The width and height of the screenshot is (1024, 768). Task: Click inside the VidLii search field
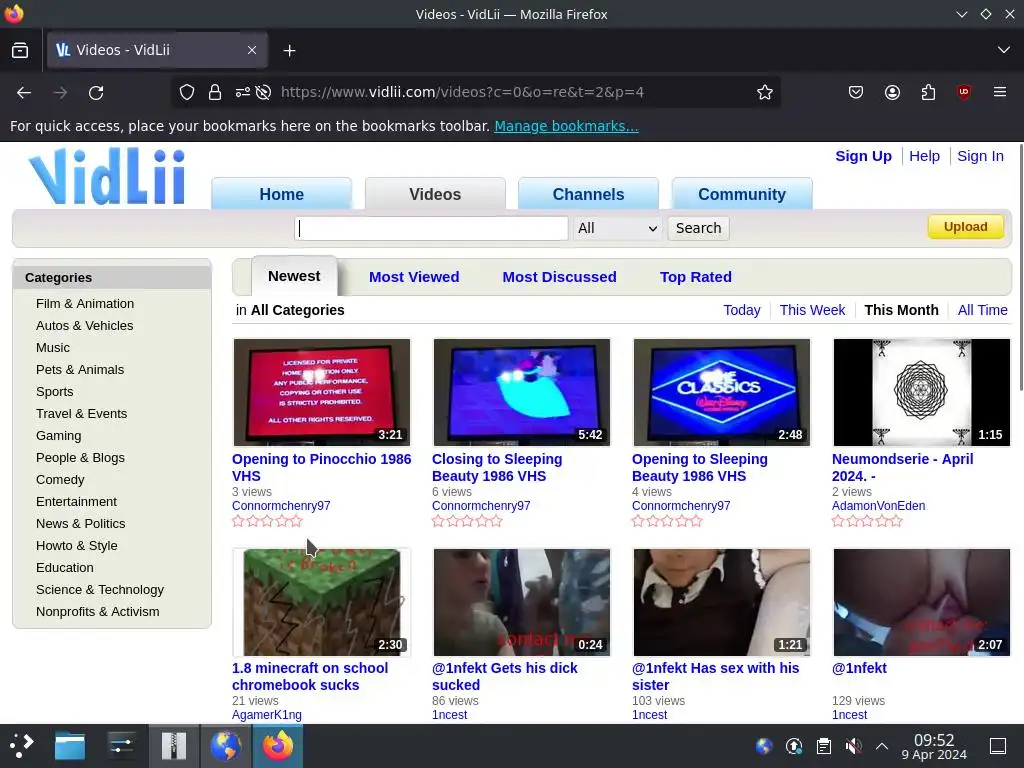coord(431,228)
